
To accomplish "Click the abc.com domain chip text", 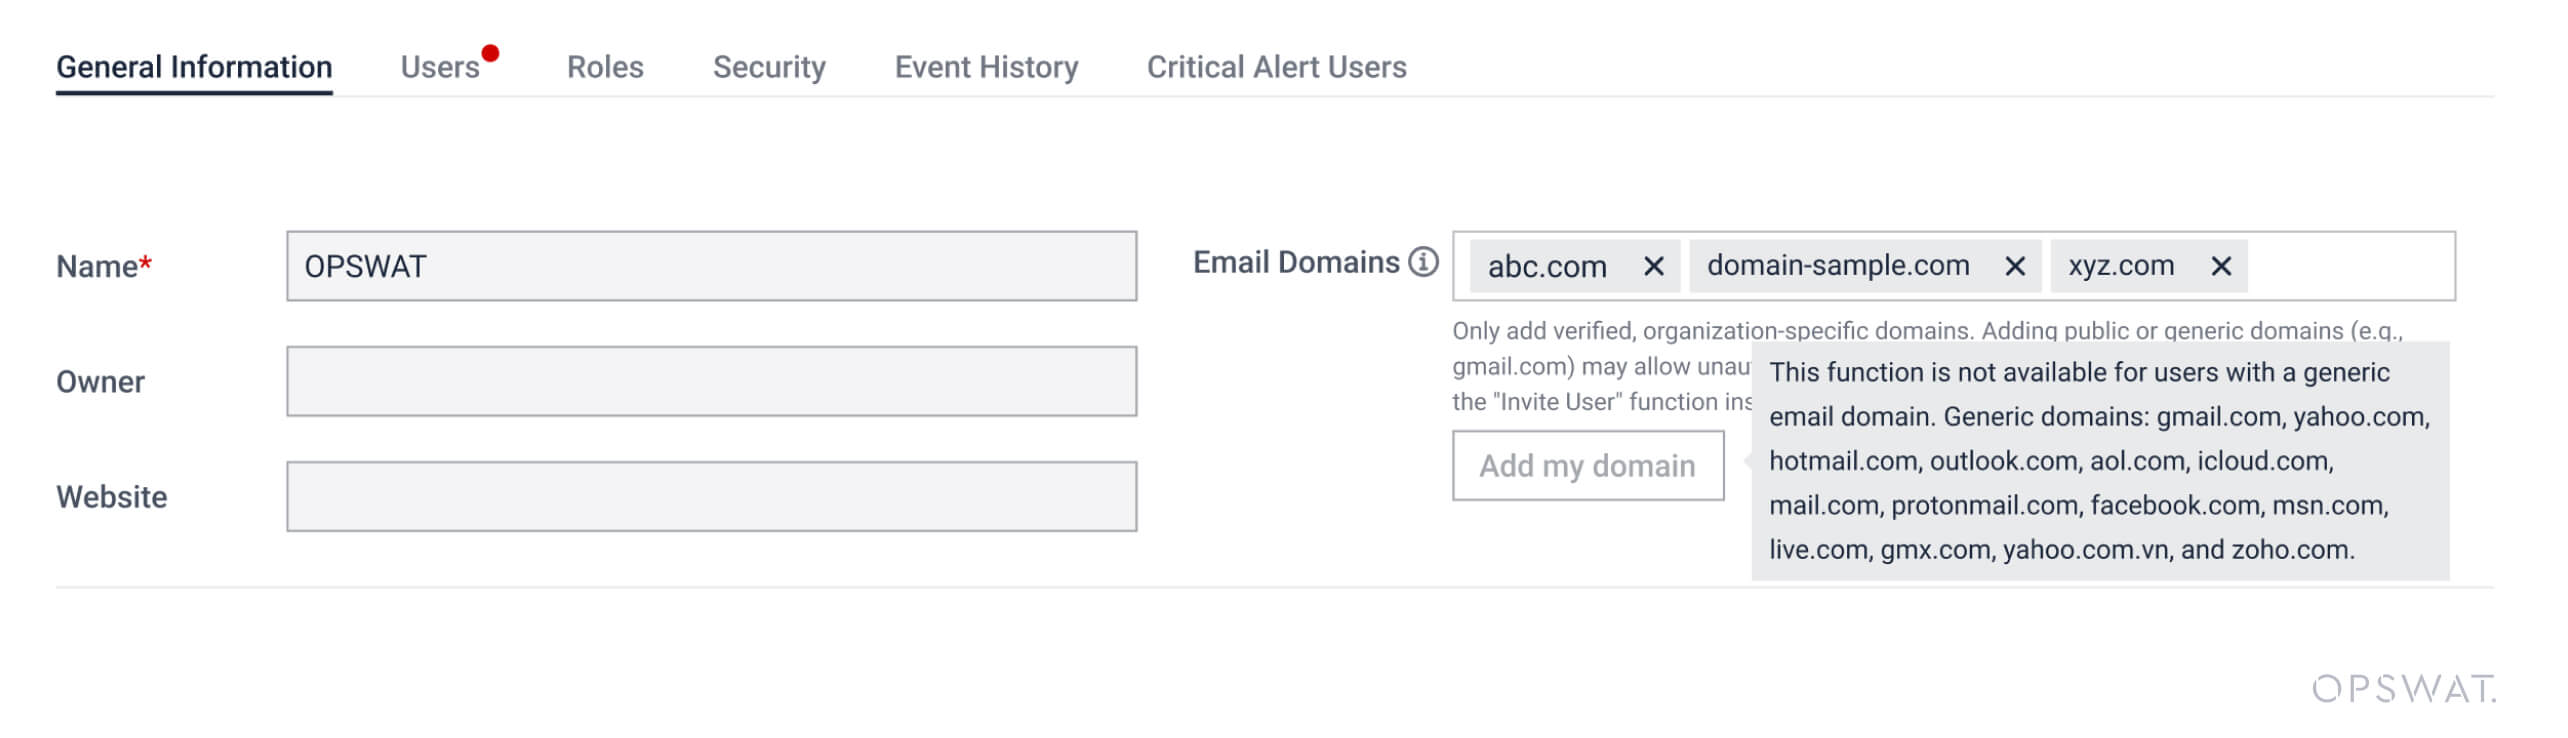I will [1547, 266].
